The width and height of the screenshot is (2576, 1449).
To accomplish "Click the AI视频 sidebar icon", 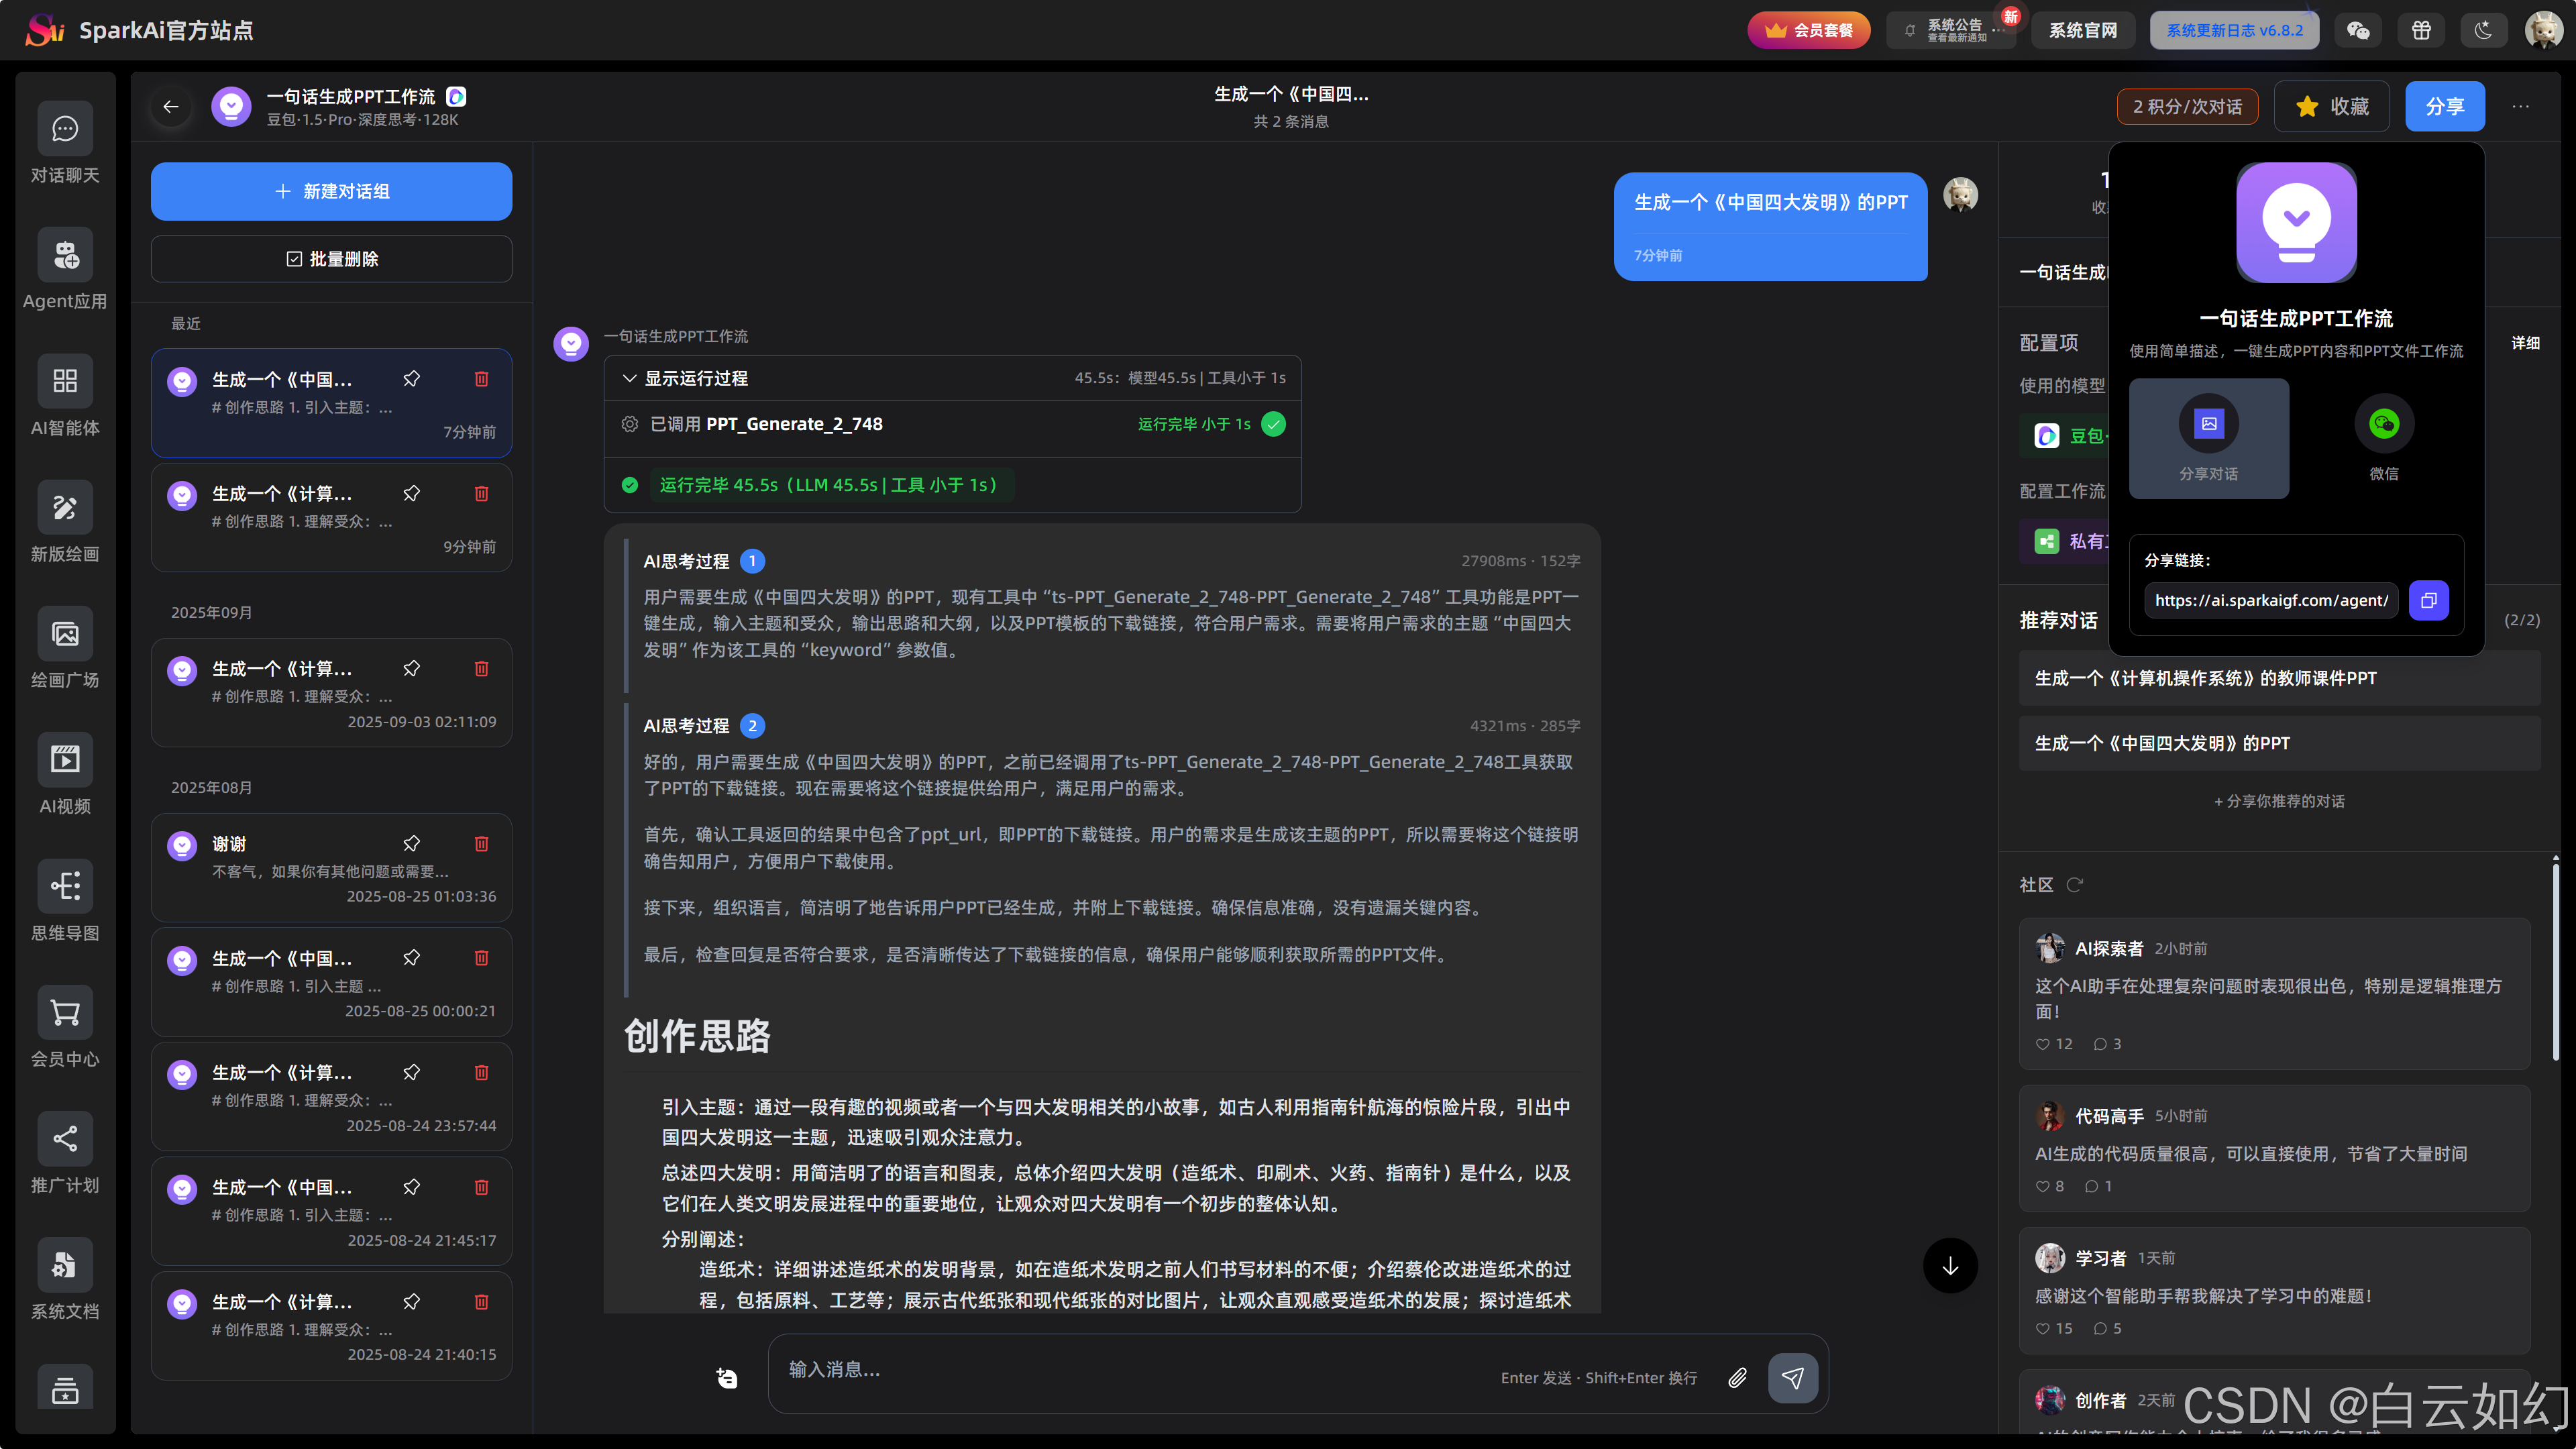I will pos(65,760).
